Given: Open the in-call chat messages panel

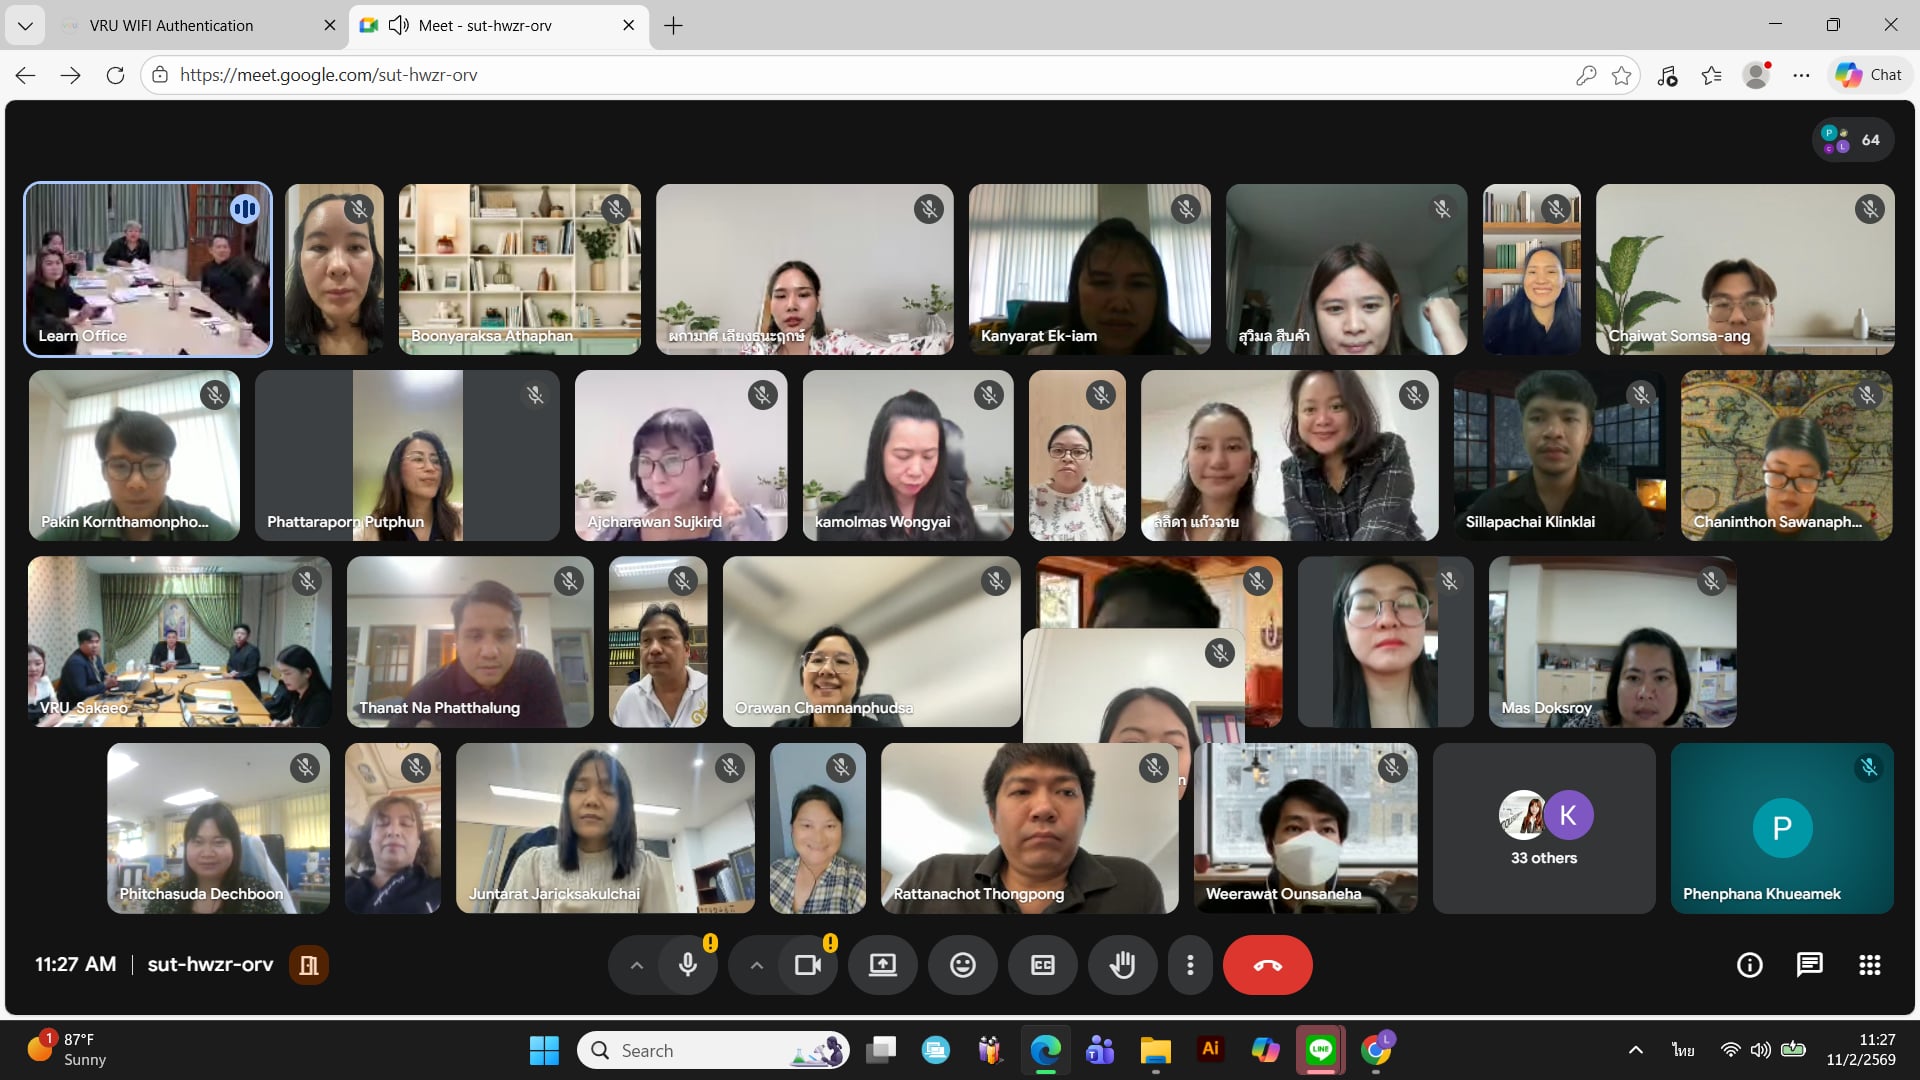Looking at the screenshot, I should tap(1809, 965).
